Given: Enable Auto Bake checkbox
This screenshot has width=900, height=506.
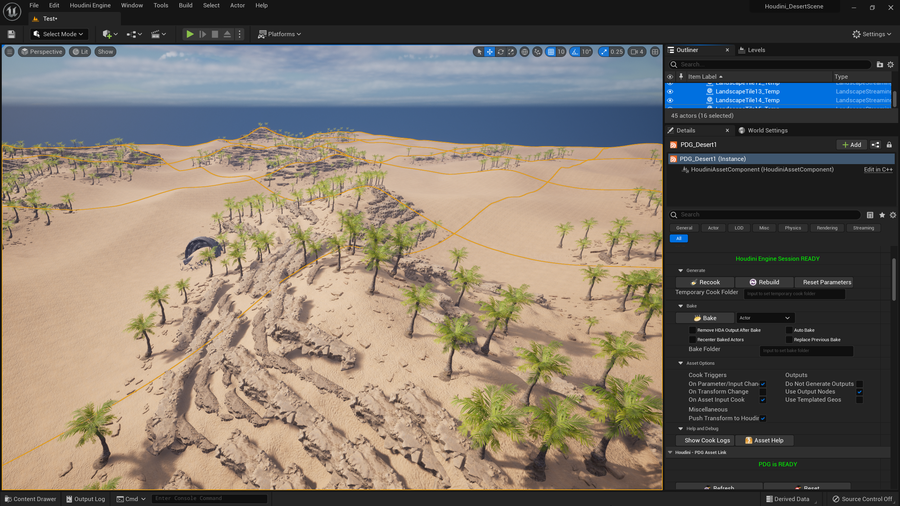Looking at the screenshot, I should (788, 329).
